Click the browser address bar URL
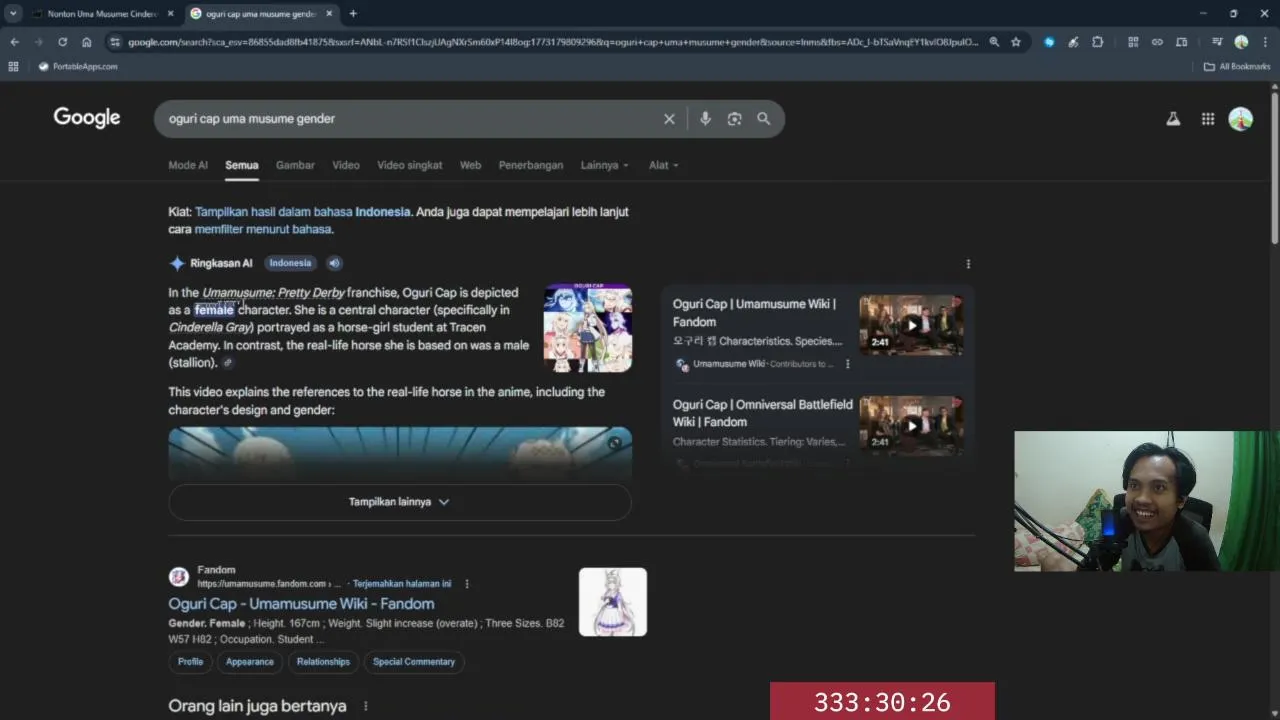 coord(552,42)
